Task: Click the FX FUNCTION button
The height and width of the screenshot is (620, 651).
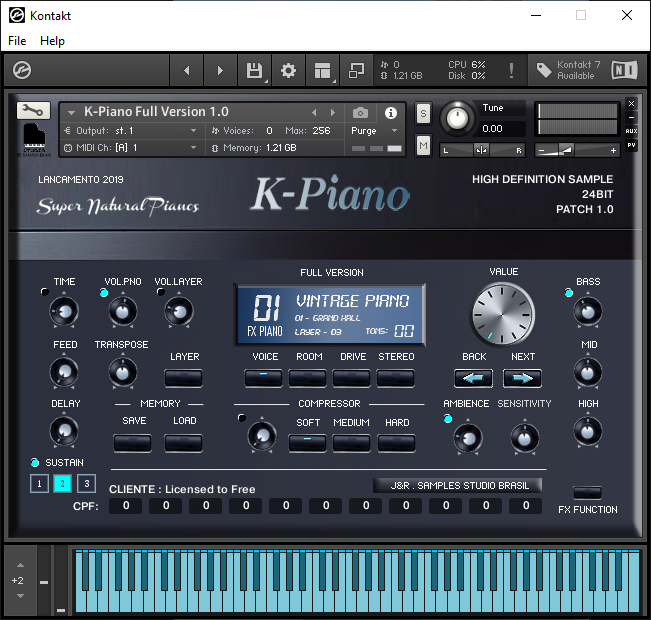Action: [587, 493]
